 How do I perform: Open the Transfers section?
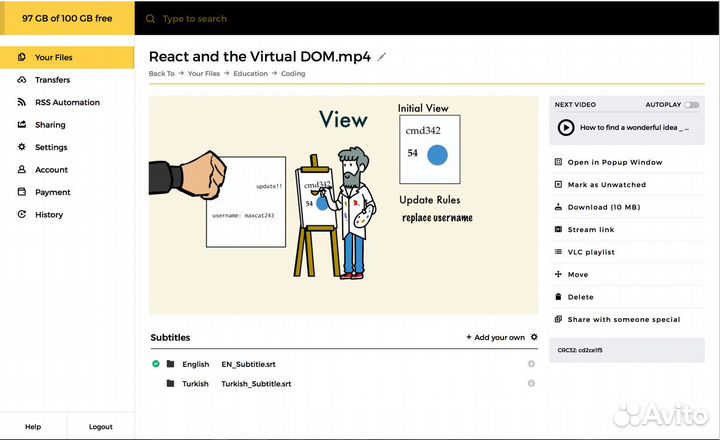tap(52, 80)
